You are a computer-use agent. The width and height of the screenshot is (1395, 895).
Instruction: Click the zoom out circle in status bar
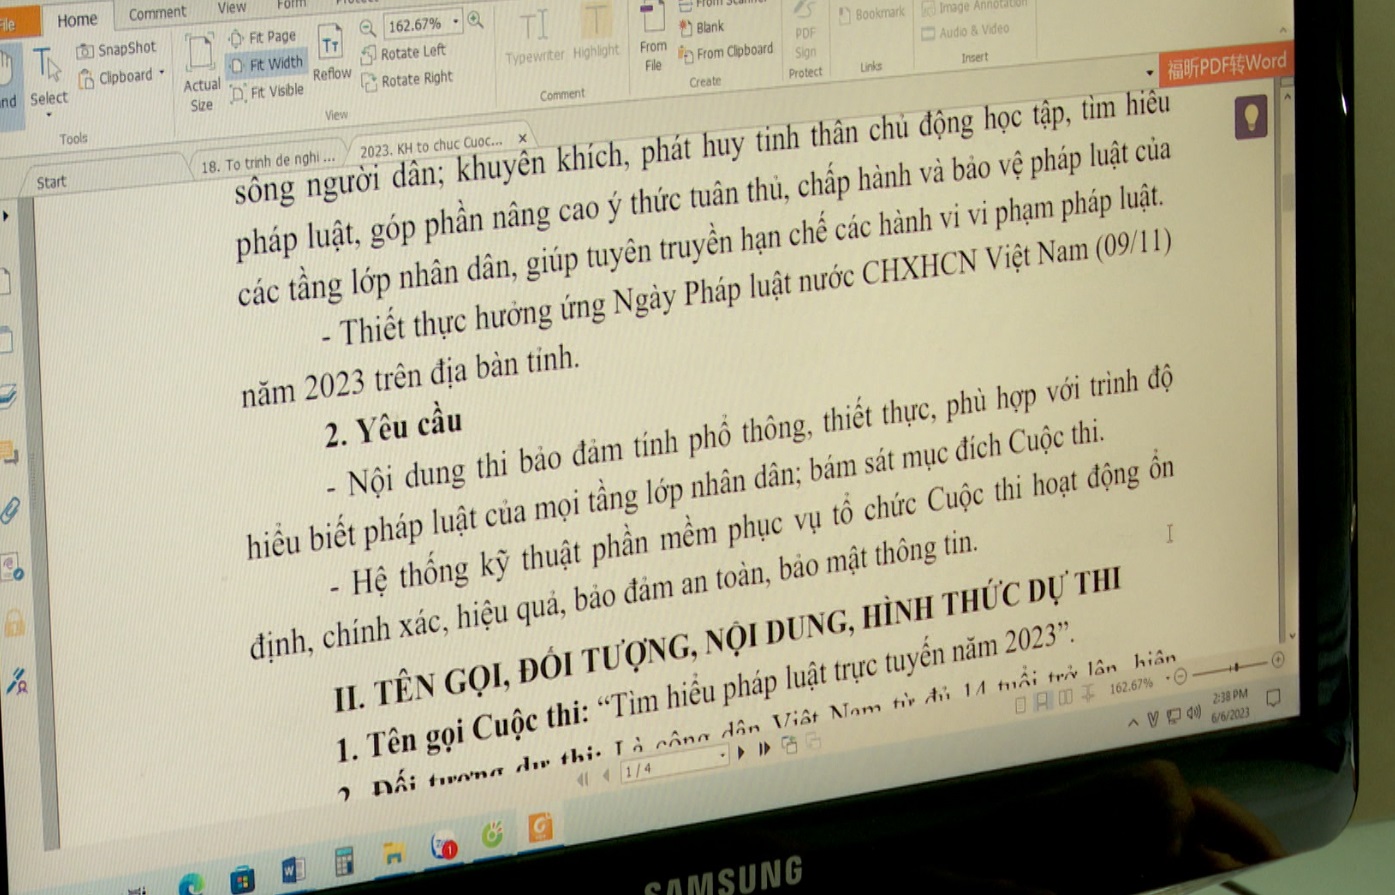pyautogui.click(x=1180, y=676)
